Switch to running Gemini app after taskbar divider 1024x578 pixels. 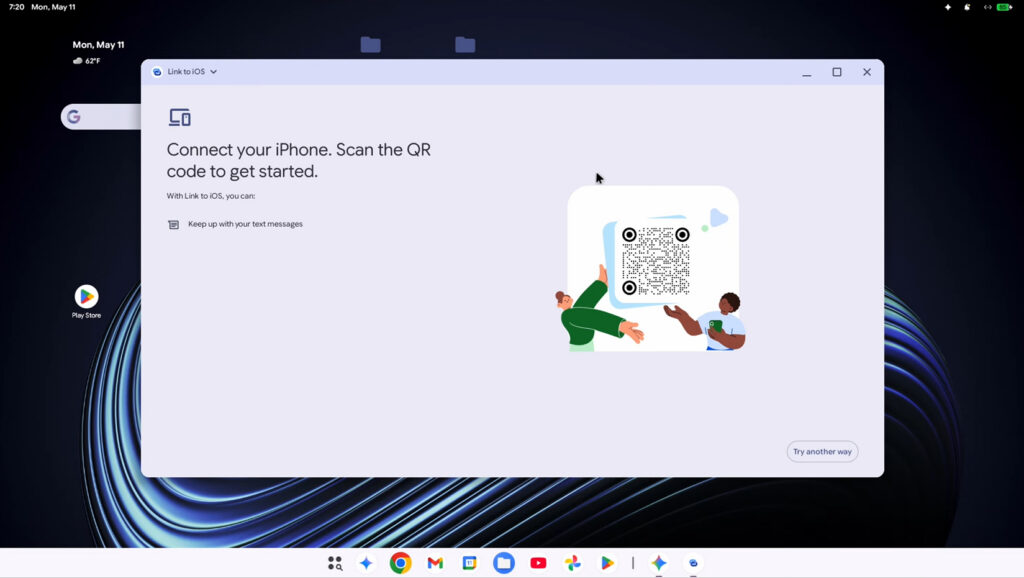tap(658, 563)
